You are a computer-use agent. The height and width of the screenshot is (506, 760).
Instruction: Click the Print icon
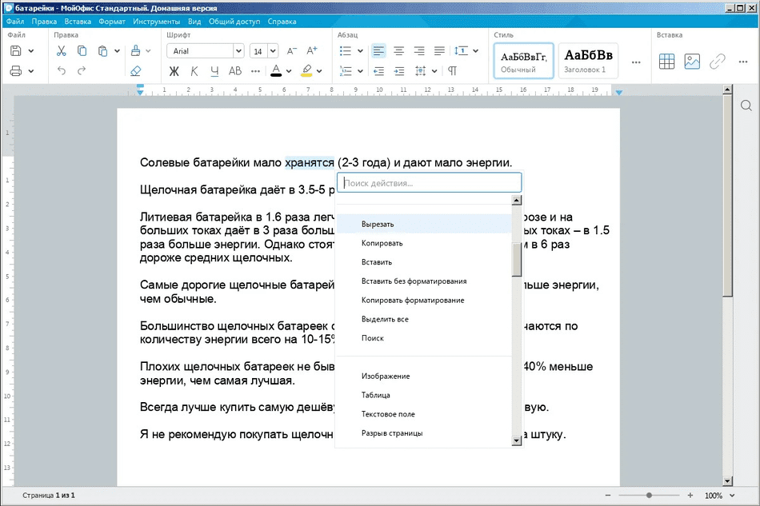16,71
